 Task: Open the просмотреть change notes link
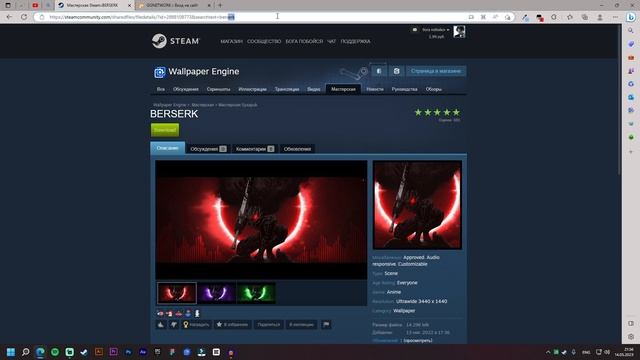(x=418, y=340)
